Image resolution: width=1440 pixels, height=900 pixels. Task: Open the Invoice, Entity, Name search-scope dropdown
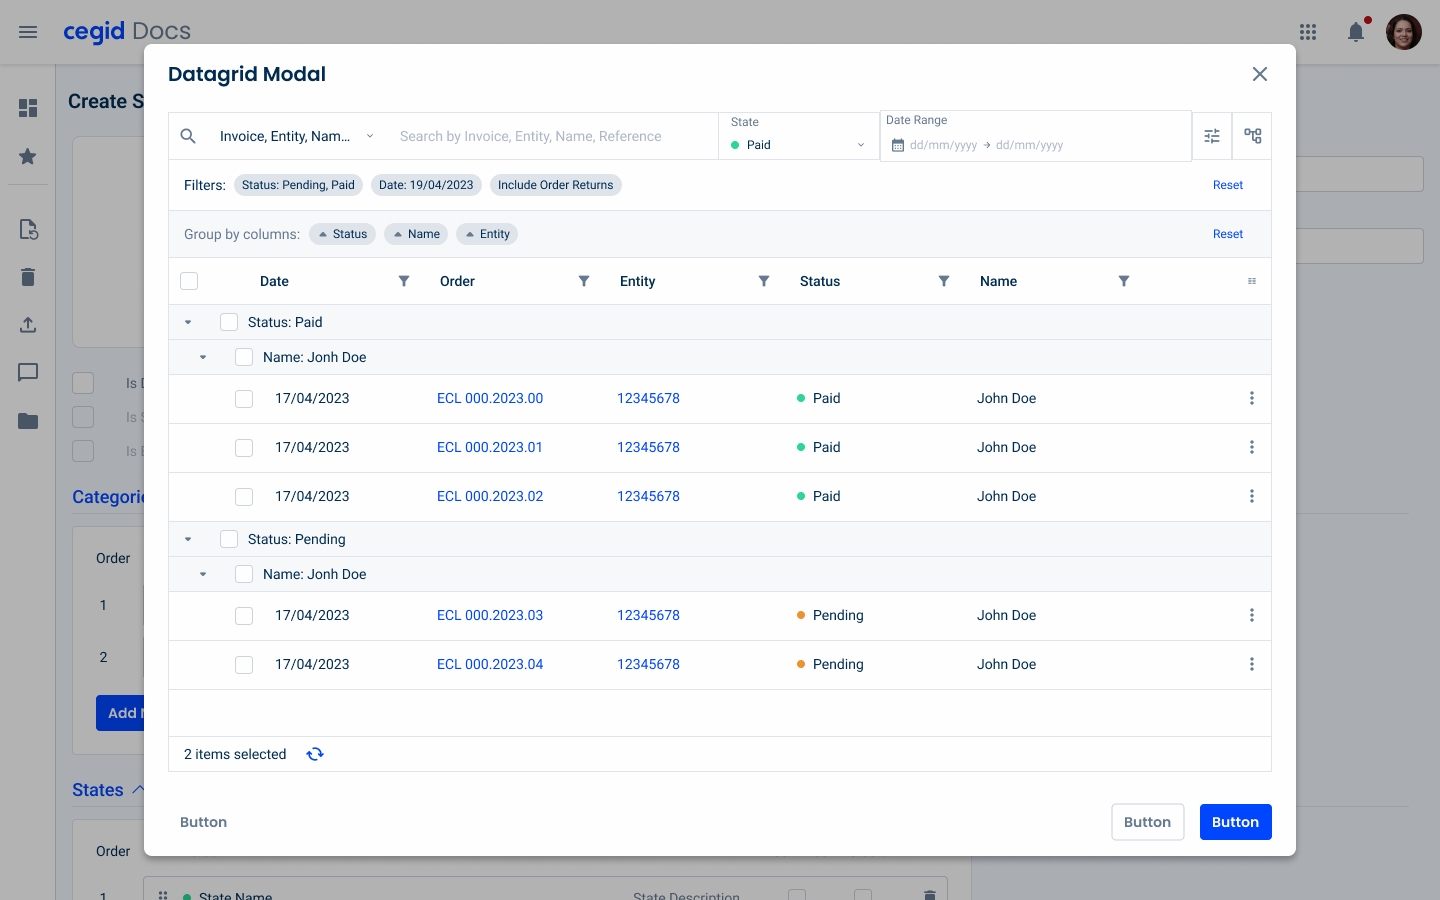(x=296, y=136)
